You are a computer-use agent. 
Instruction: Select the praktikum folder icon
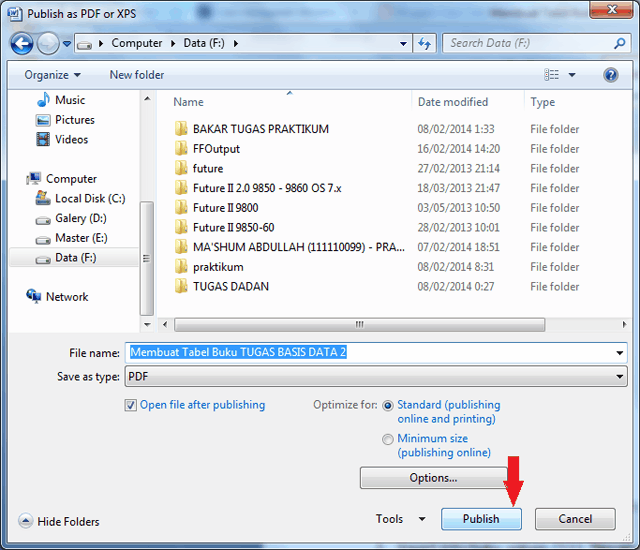tap(181, 267)
